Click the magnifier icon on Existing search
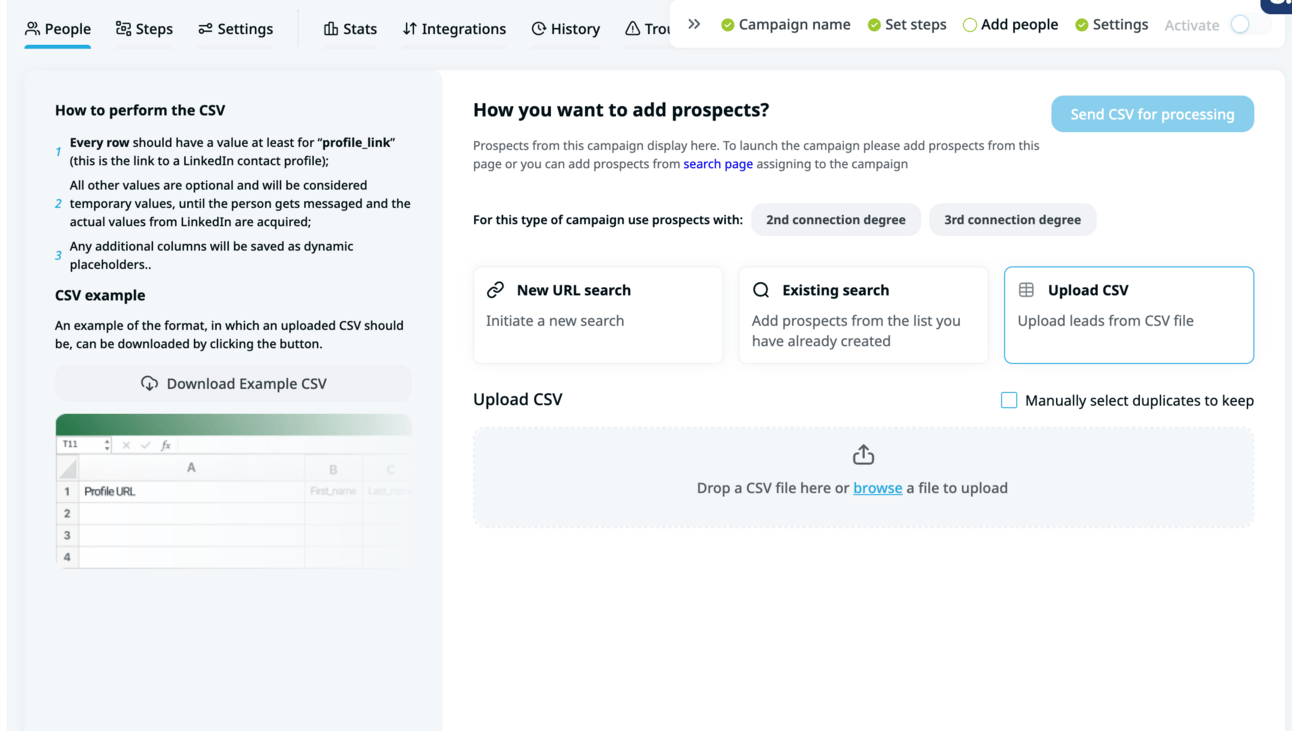 coord(761,290)
